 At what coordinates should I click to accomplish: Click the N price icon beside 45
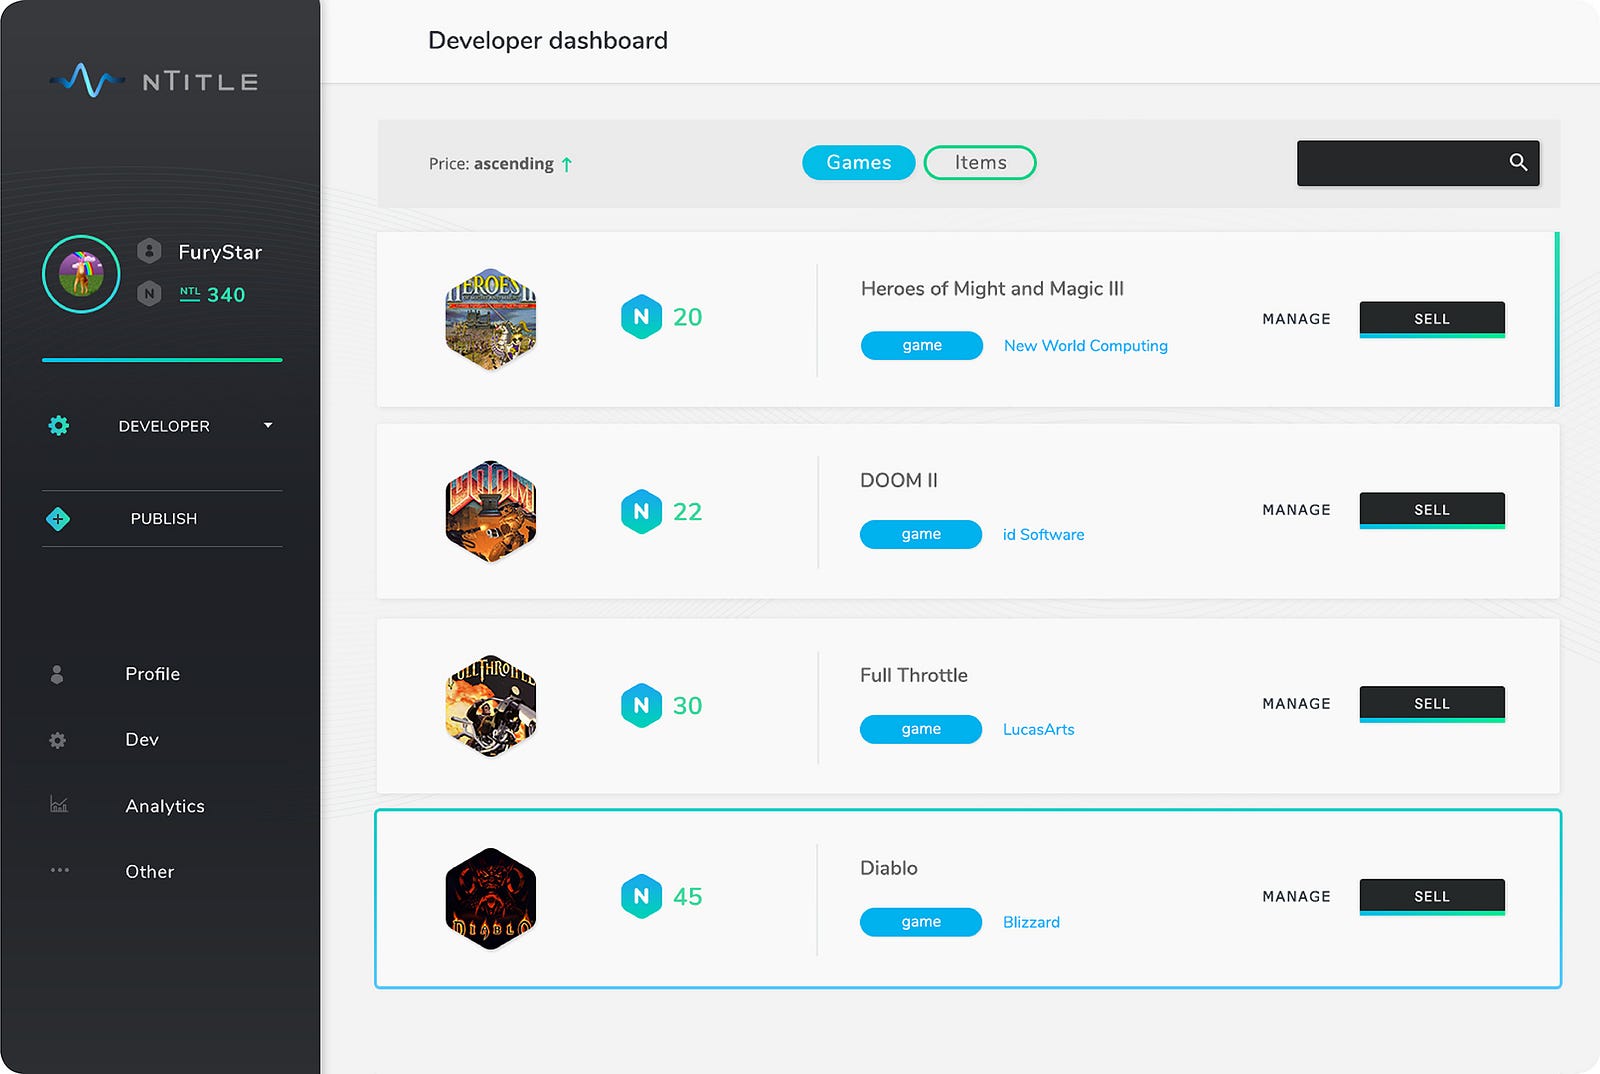(641, 896)
